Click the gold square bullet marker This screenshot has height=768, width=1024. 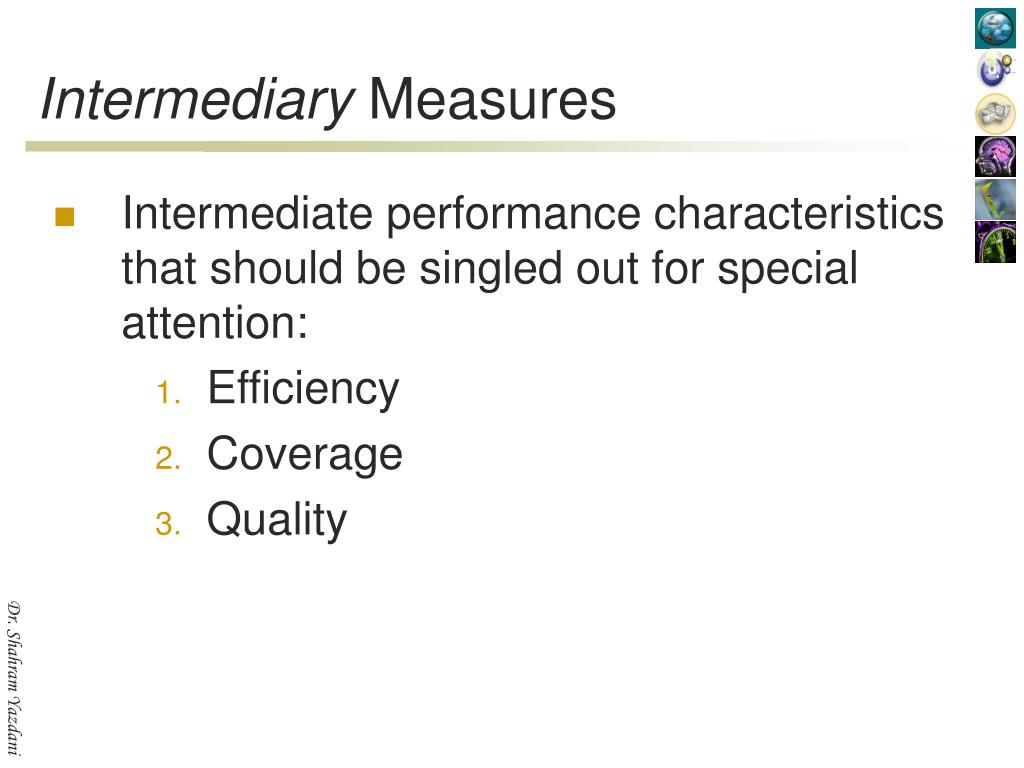point(65,216)
